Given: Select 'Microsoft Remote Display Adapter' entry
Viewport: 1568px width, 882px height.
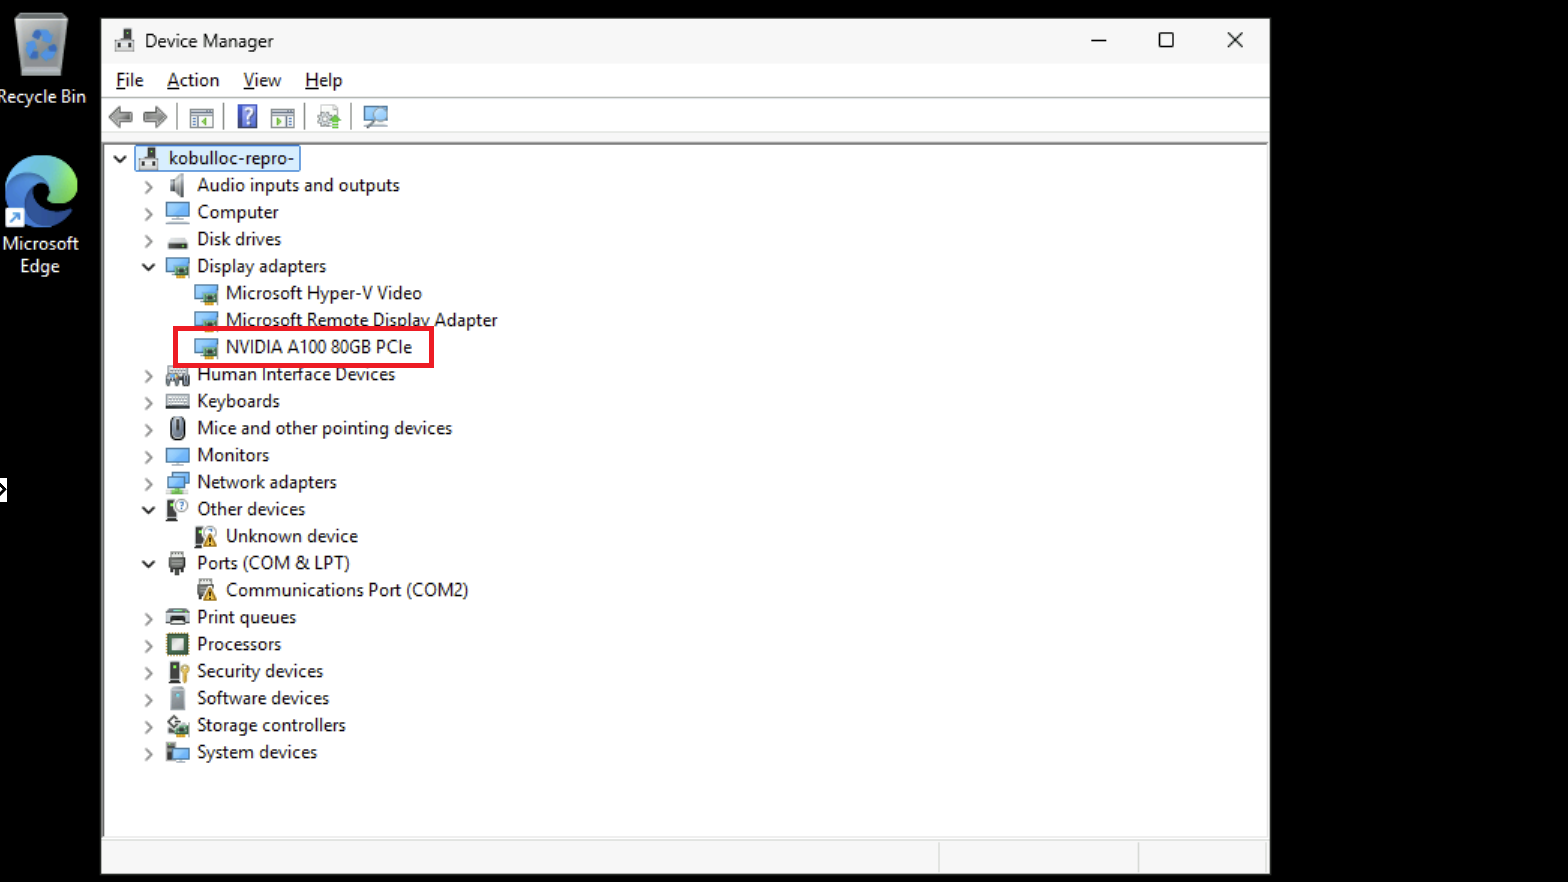Looking at the screenshot, I should pos(361,320).
